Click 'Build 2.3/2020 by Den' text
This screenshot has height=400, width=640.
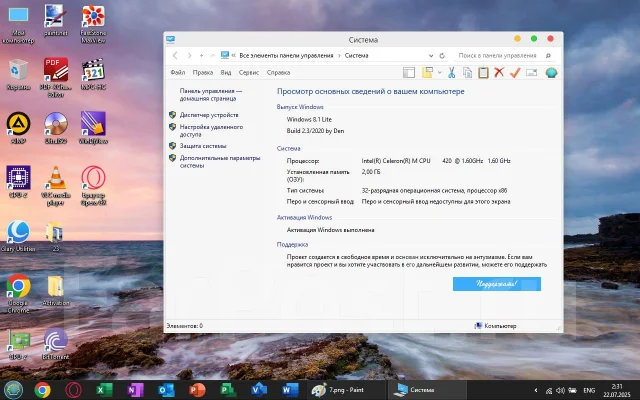pyautogui.click(x=315, y=131)
